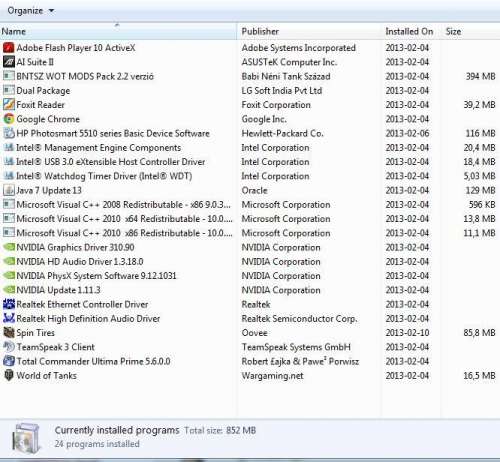Screen dimensions: 500x462
Task: Click the TeamSpeak 3 Client icon
Action: tap(9, 347)
